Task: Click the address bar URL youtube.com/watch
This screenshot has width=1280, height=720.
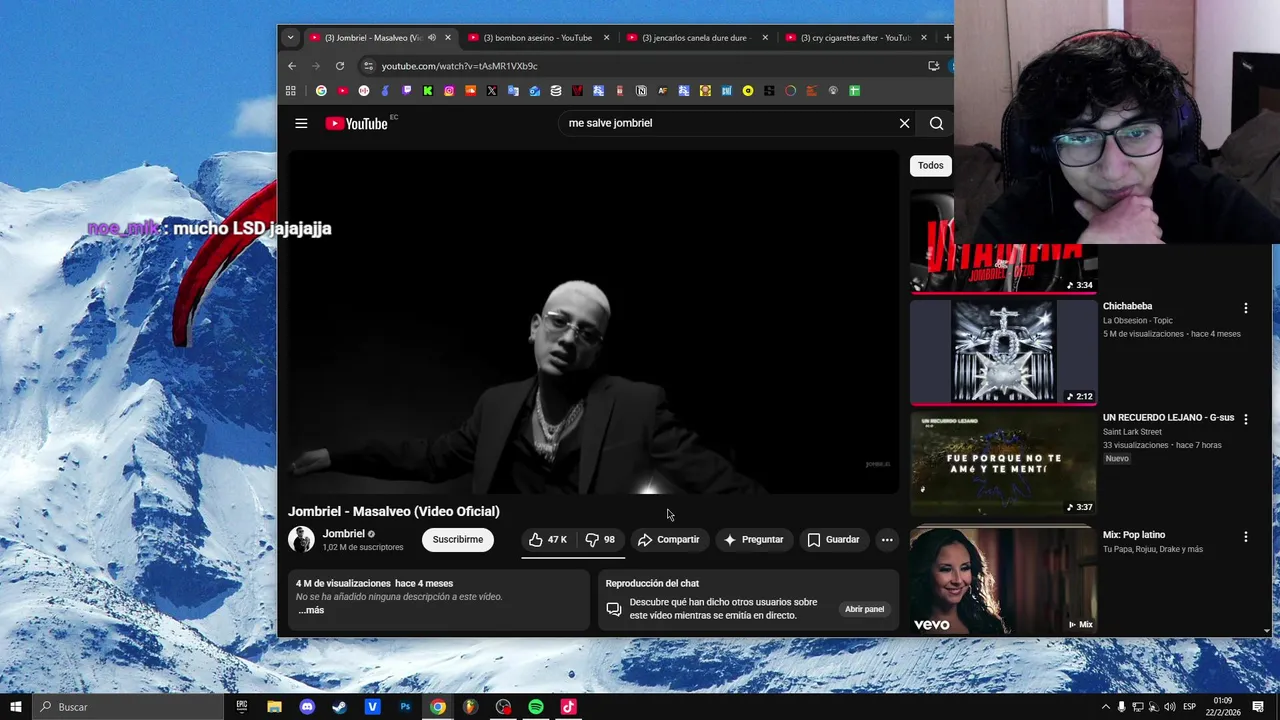Action: pos(459,66)
